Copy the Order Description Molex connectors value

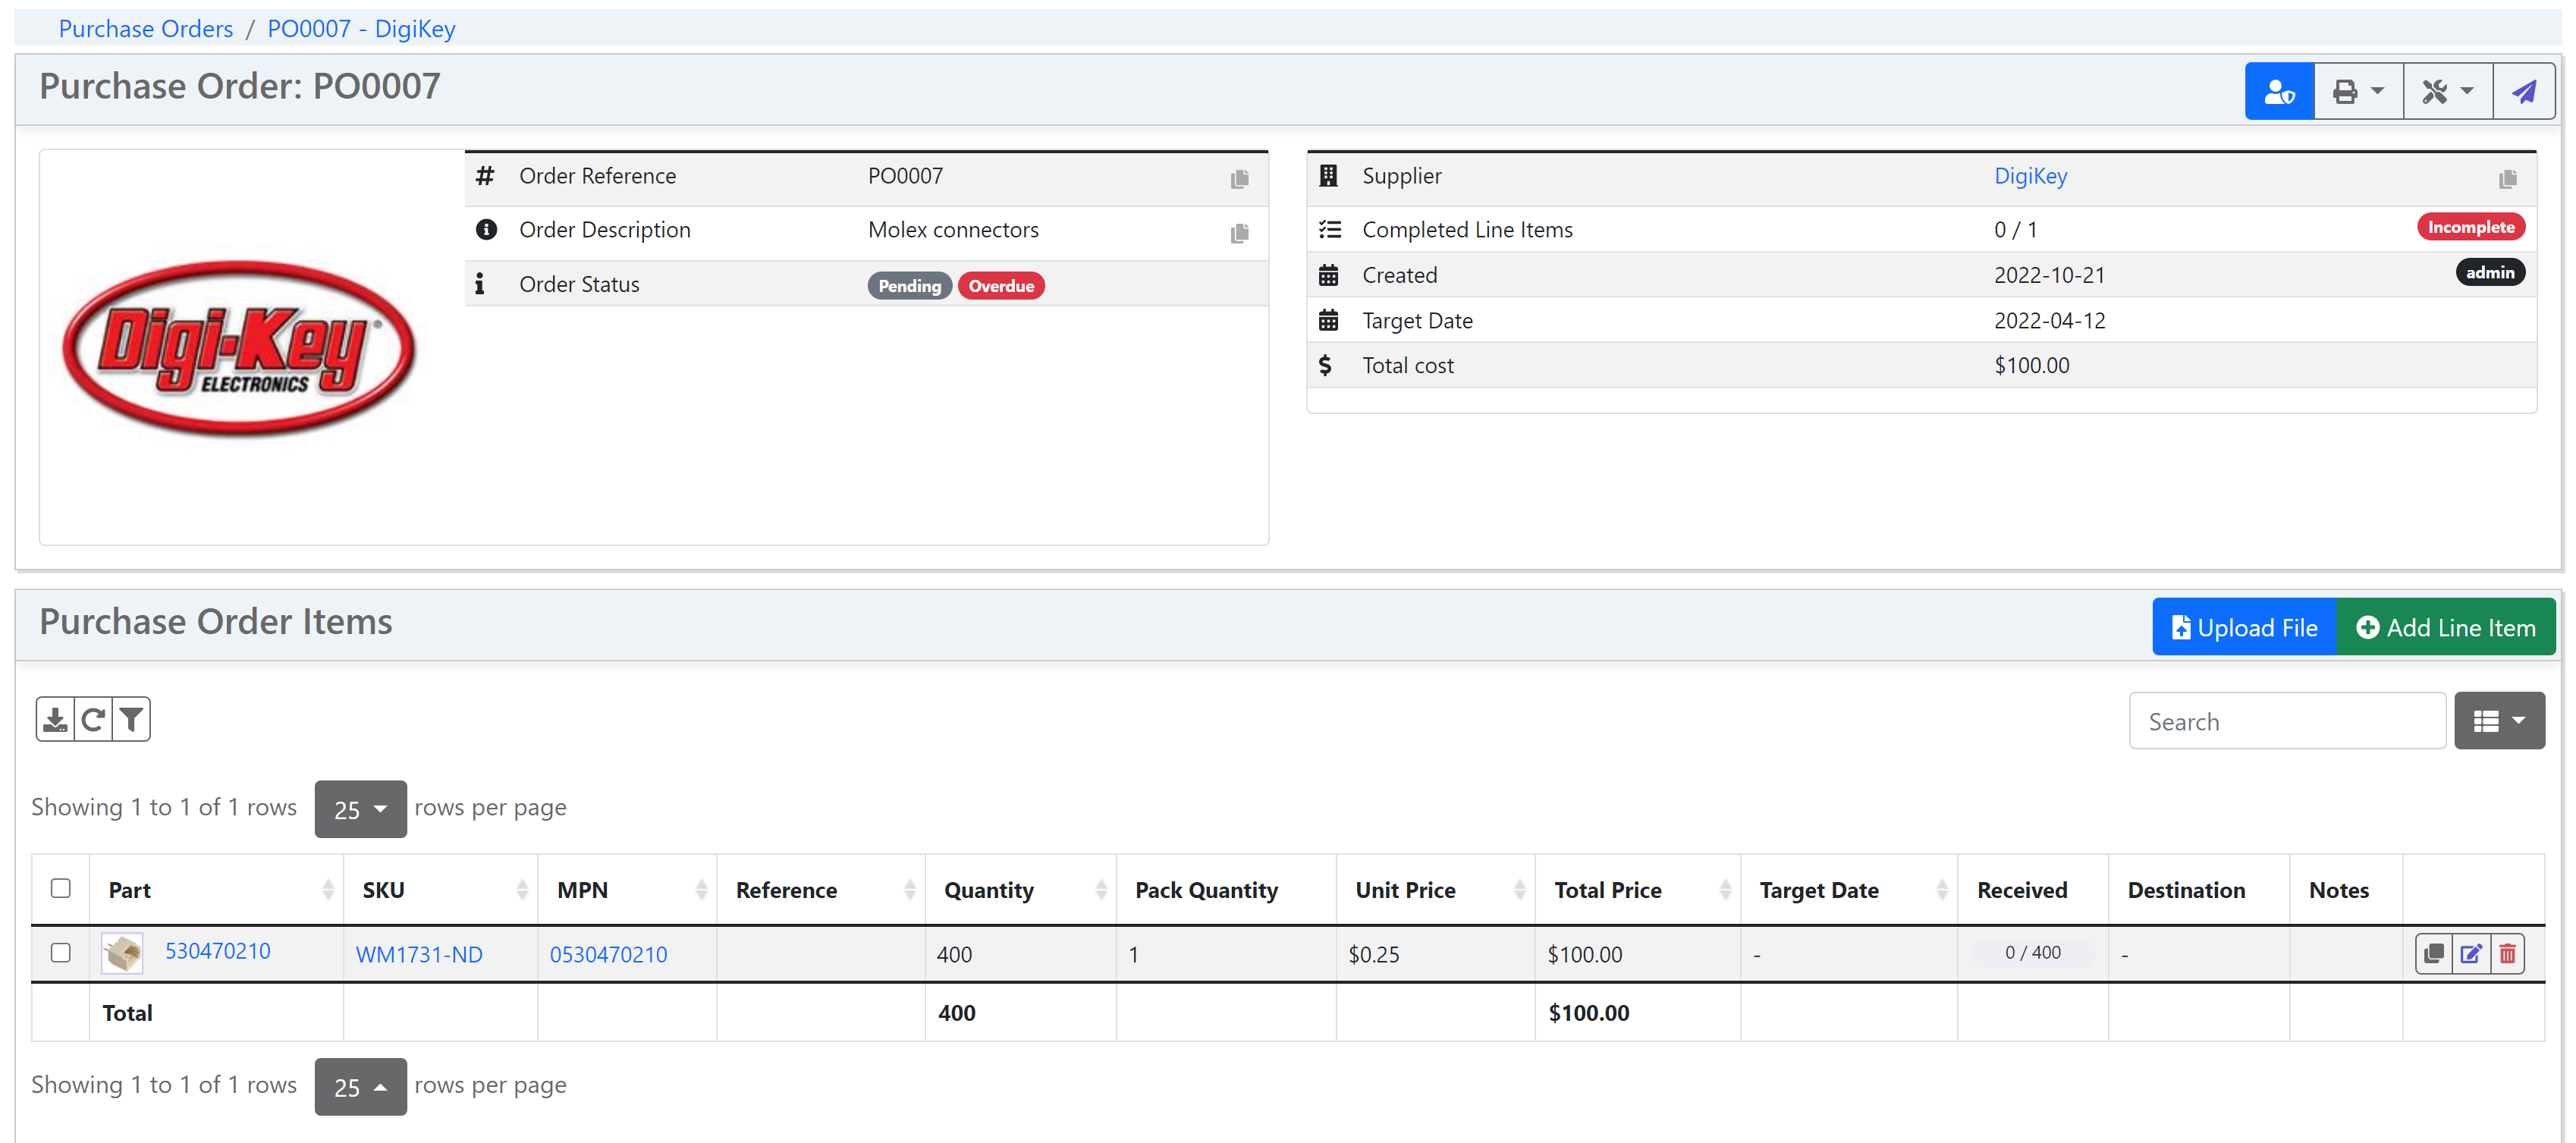click(1239, 232)
